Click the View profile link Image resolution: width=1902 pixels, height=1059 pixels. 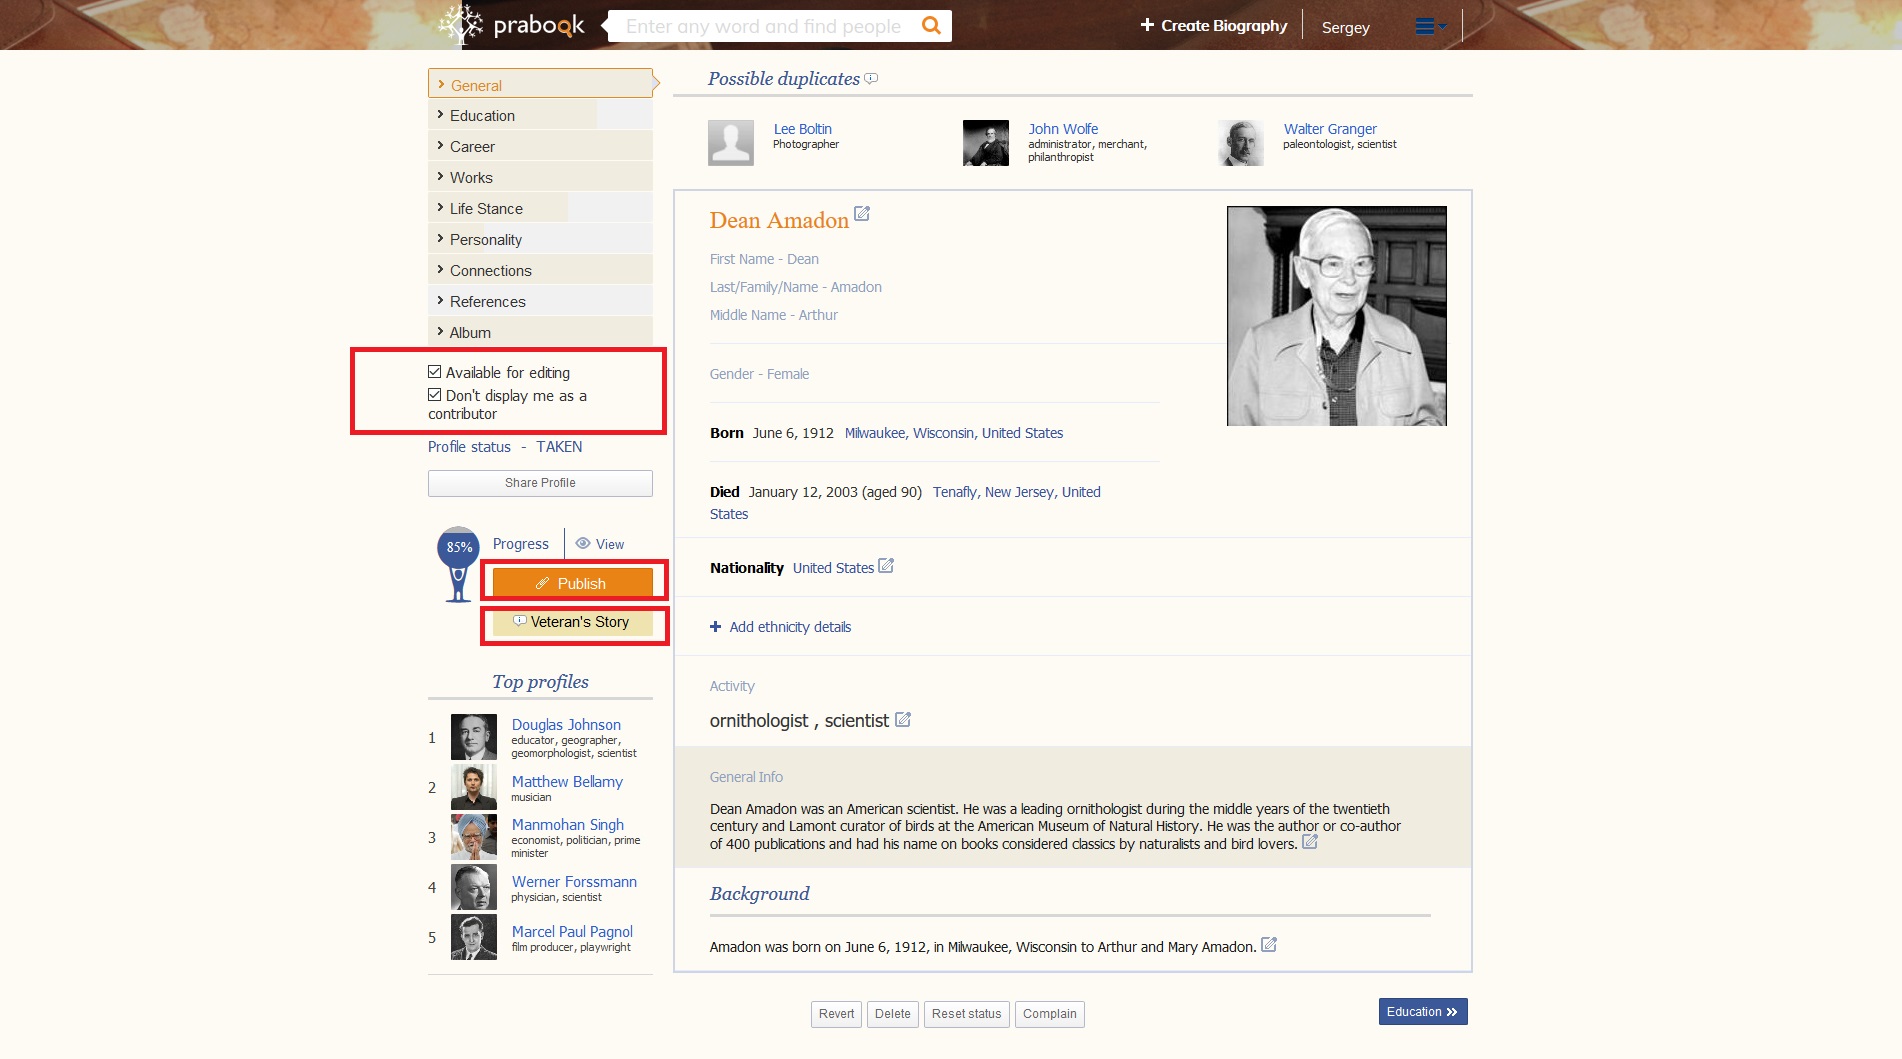tap(610, 544)
